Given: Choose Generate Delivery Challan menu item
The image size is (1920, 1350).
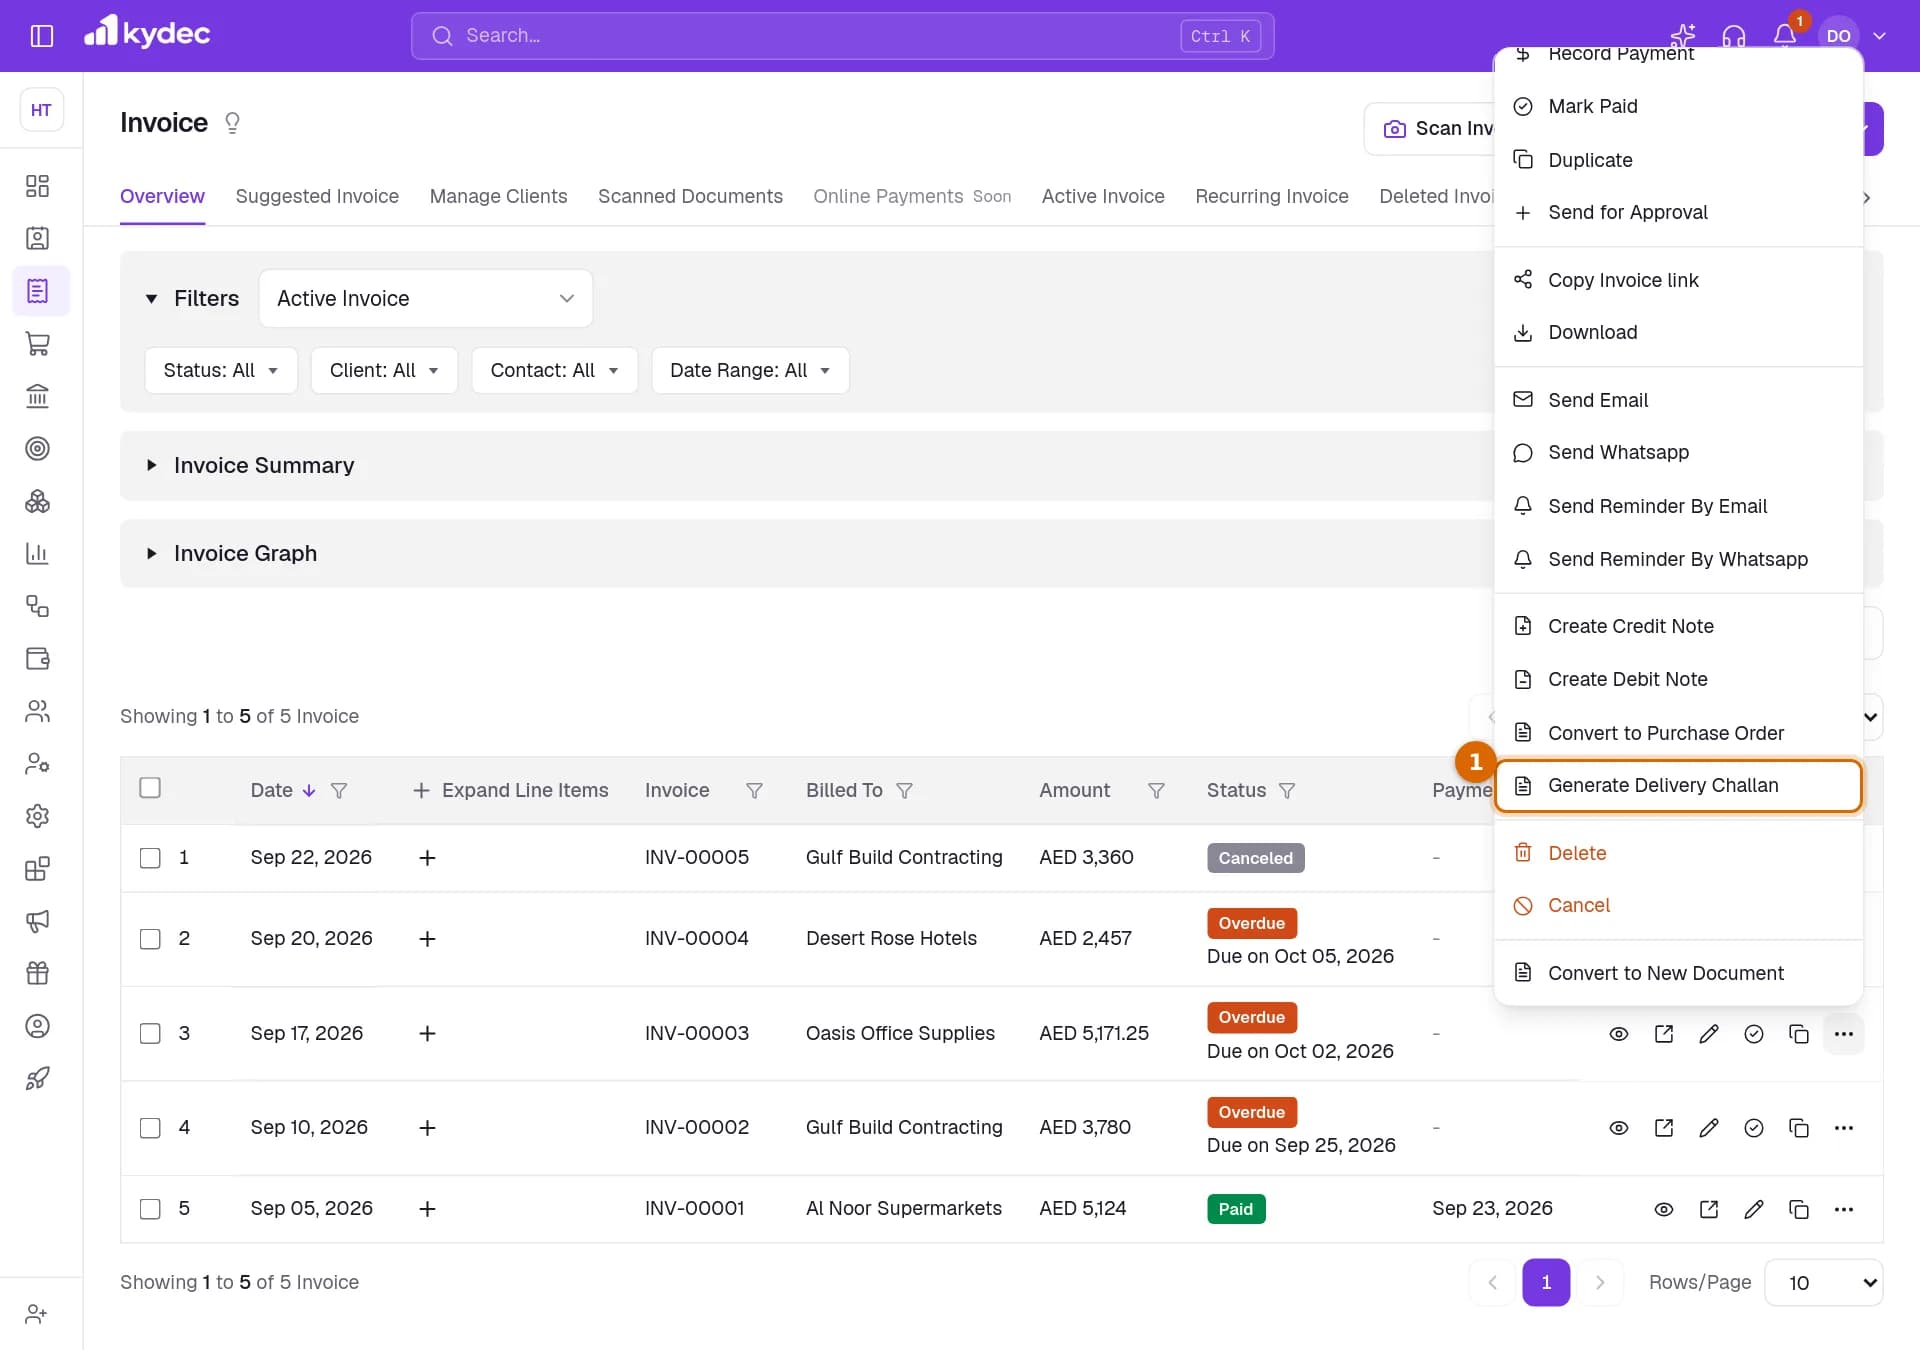Looking at the screenshot, I should click(1678, 786).
